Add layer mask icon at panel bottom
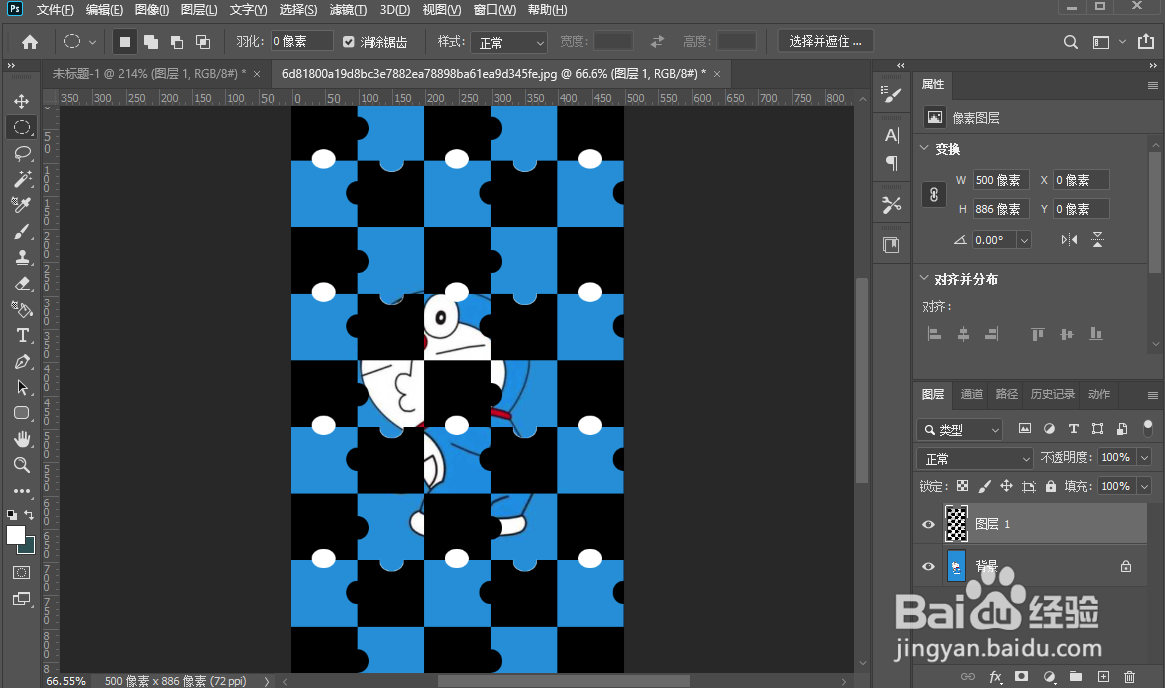This screenshot has width=1165, height=688. point(1022,677)
